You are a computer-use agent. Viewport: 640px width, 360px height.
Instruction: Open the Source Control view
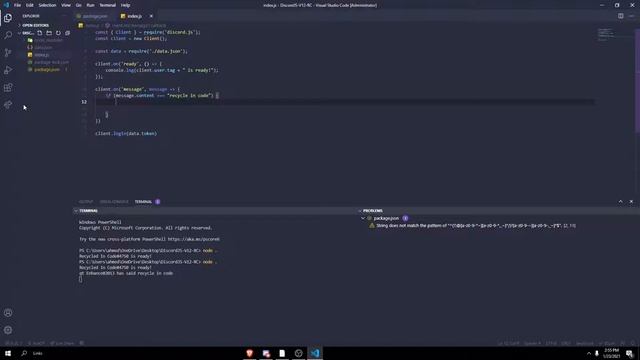[8, 53]
